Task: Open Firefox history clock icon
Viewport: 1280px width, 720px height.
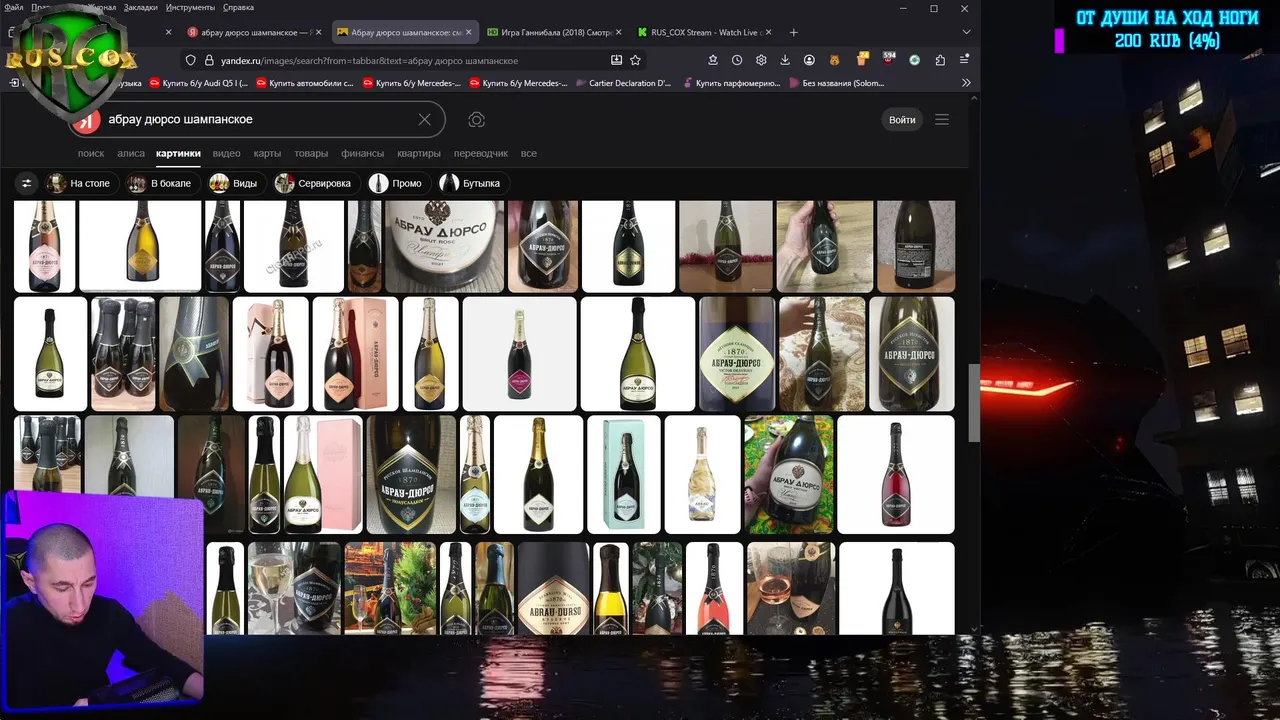Action: 737,60
